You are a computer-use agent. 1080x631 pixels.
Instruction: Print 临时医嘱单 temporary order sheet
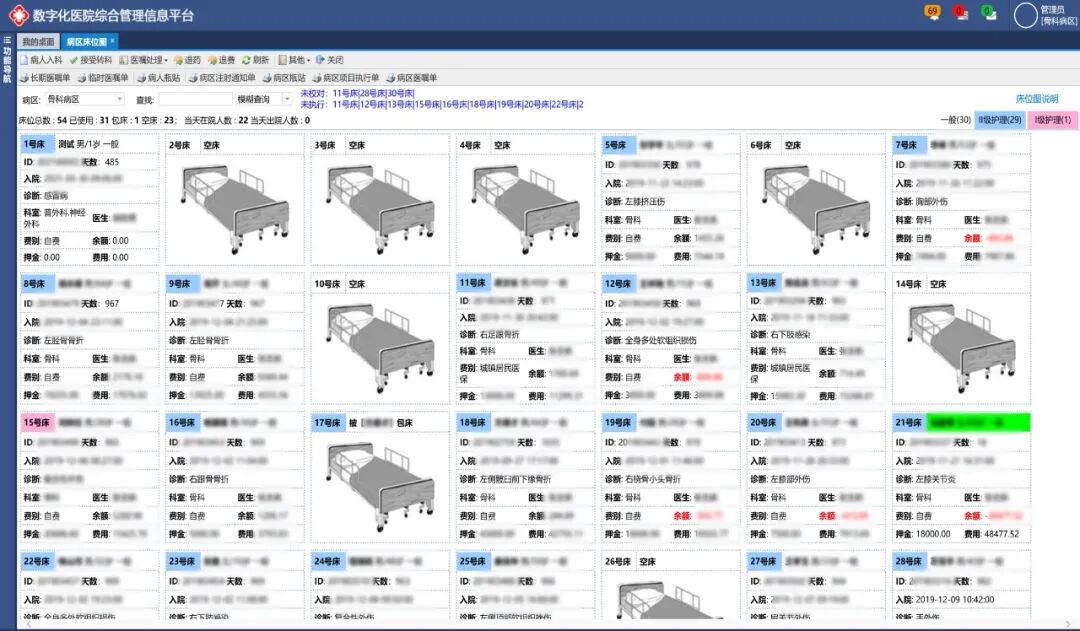[x=103, y=78]
